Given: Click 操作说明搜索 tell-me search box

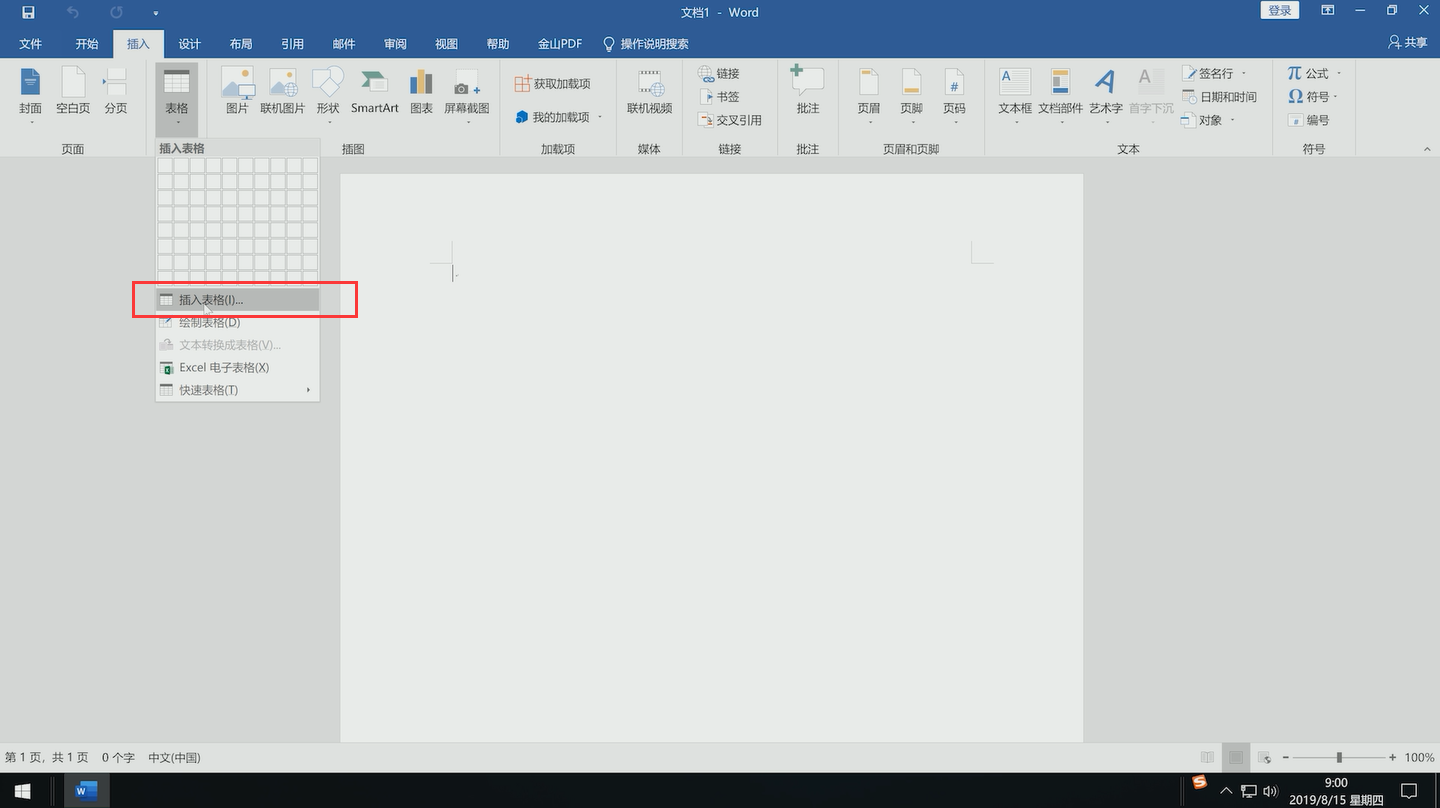Looking at the screenshot, I should click(x=646, y=44).
